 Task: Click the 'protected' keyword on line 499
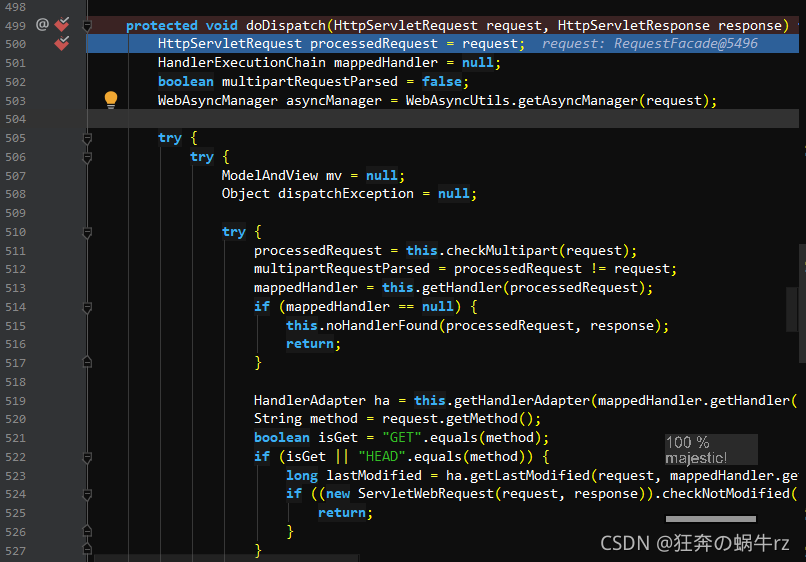point(161,25)
